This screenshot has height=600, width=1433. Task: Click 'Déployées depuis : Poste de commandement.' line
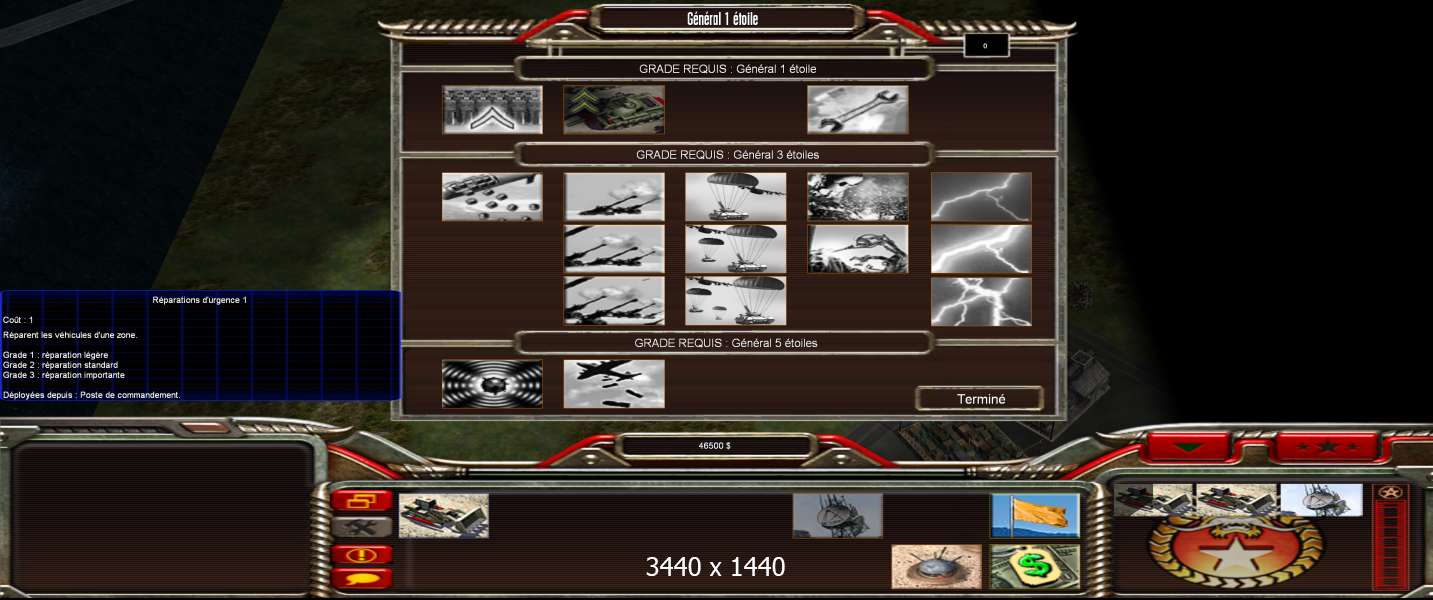92,395
